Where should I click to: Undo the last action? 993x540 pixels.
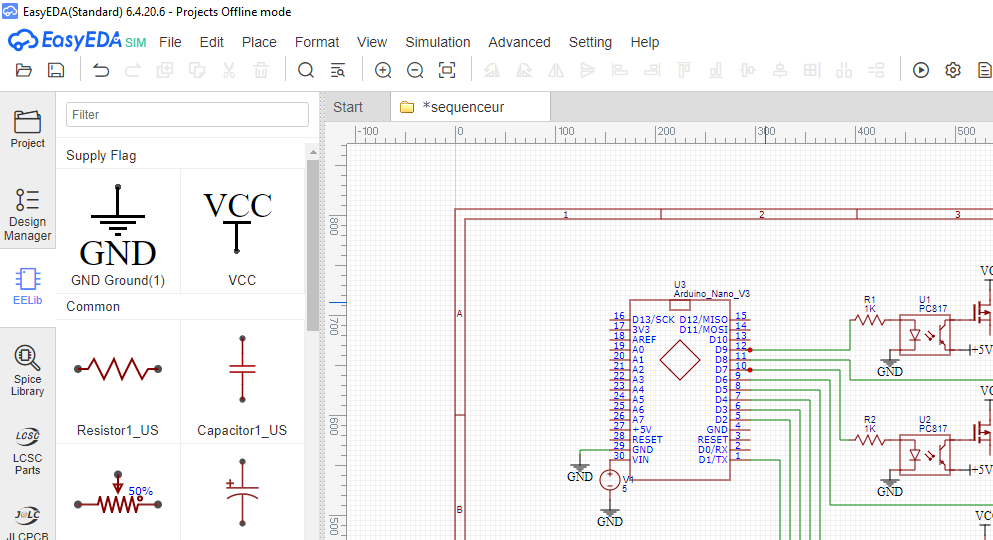101,70
